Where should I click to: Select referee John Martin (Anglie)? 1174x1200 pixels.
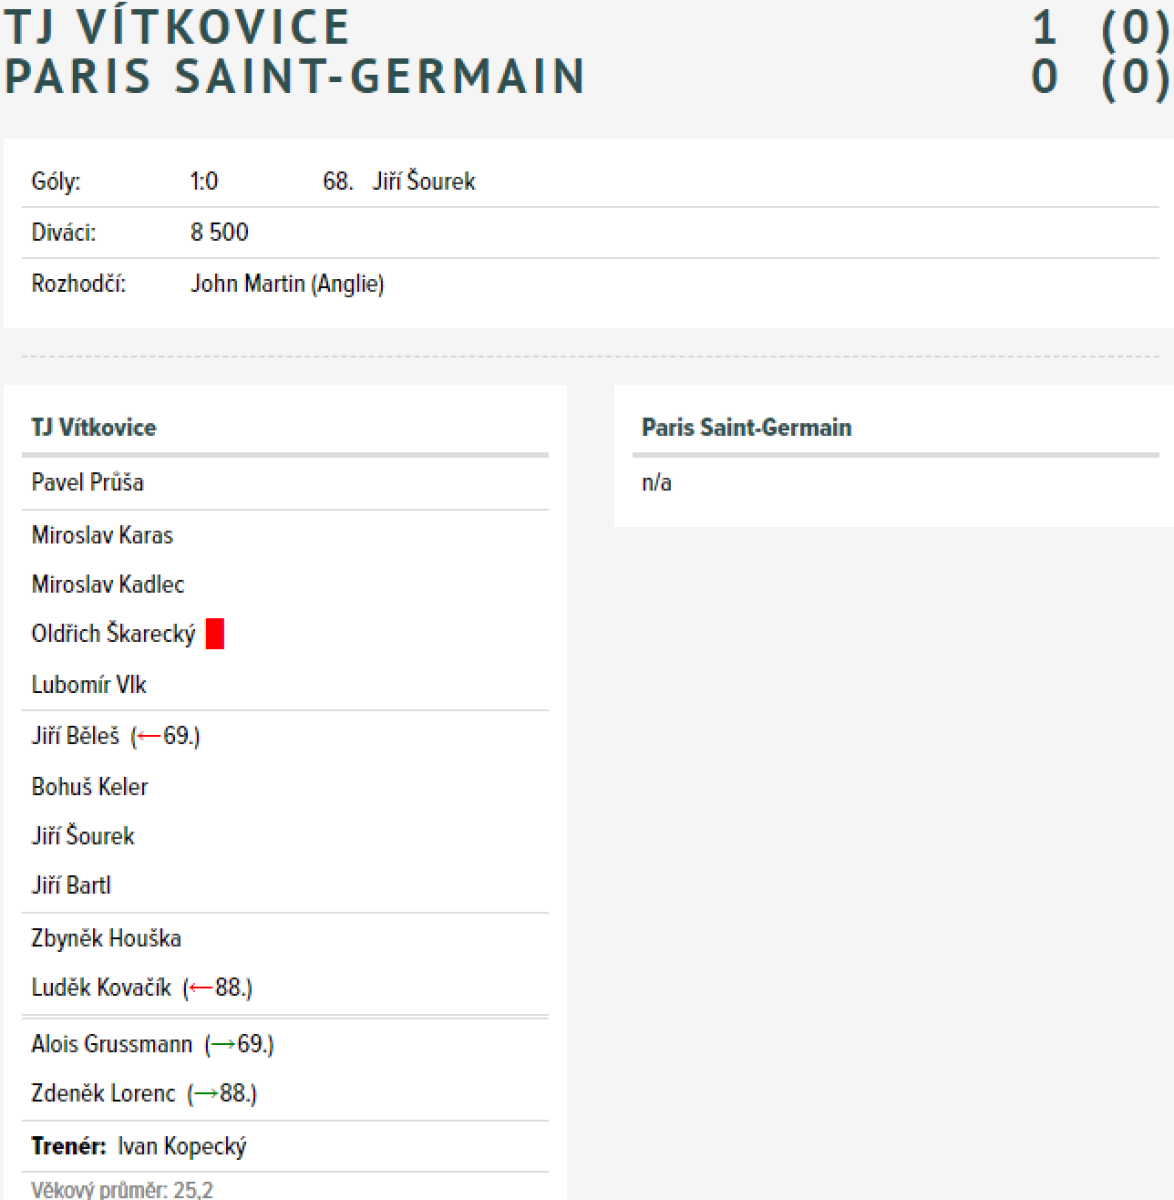287,284
